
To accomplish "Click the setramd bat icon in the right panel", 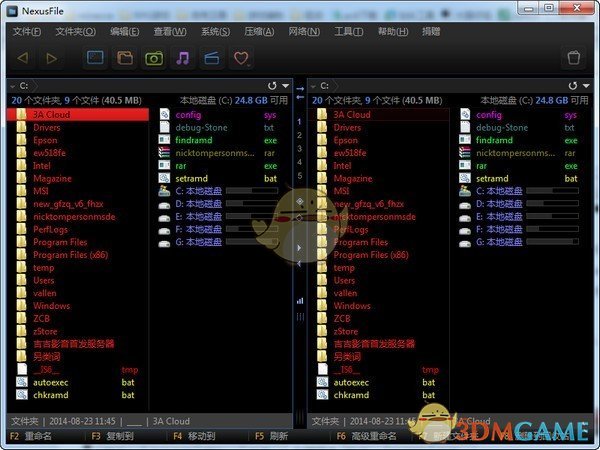I will point(465,178).
